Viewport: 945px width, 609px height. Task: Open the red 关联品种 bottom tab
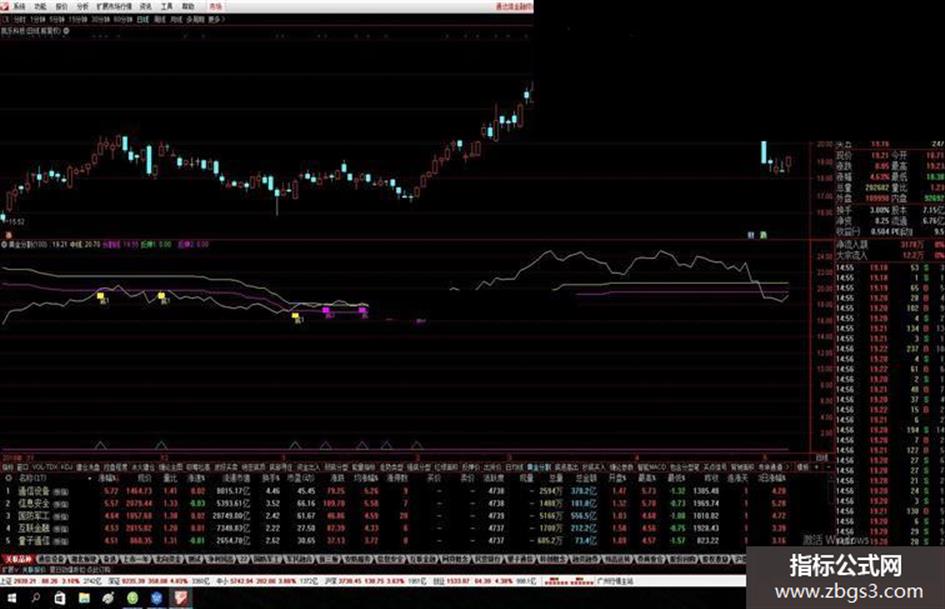coord(18,560)
